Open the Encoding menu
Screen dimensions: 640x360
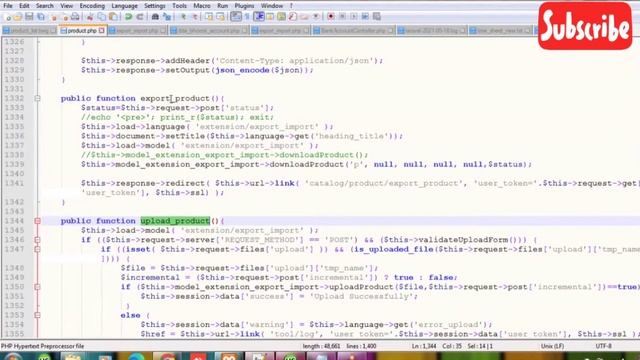coord(92,6)
